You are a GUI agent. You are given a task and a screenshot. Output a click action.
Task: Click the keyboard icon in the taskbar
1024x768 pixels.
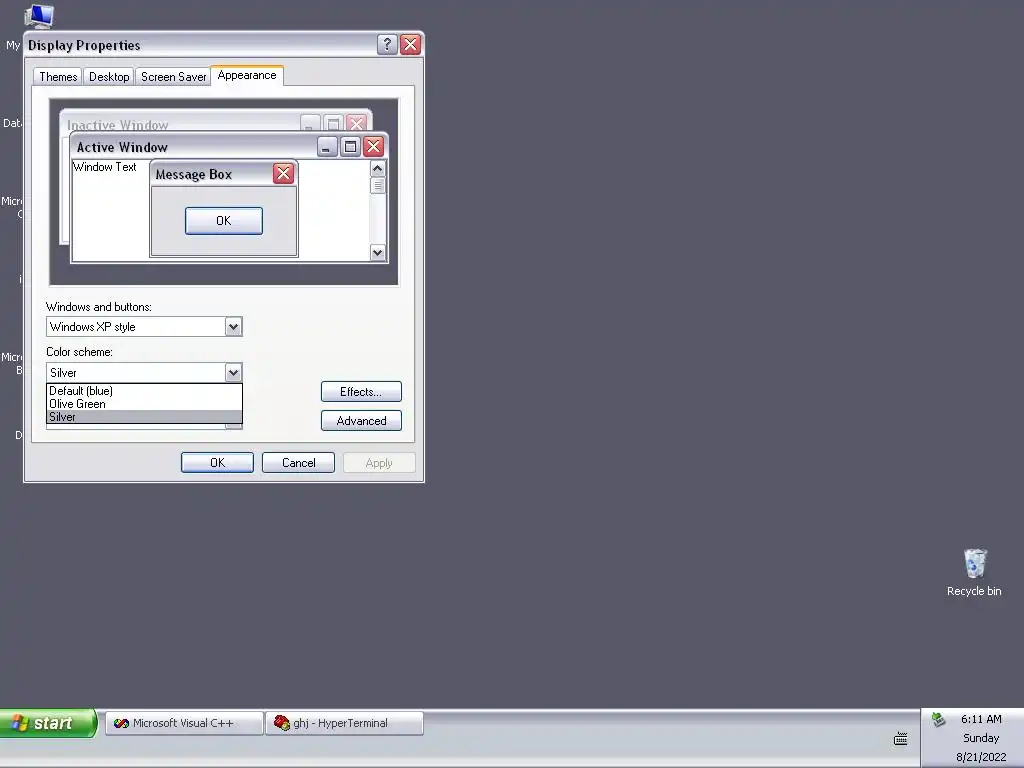(901, 739)
